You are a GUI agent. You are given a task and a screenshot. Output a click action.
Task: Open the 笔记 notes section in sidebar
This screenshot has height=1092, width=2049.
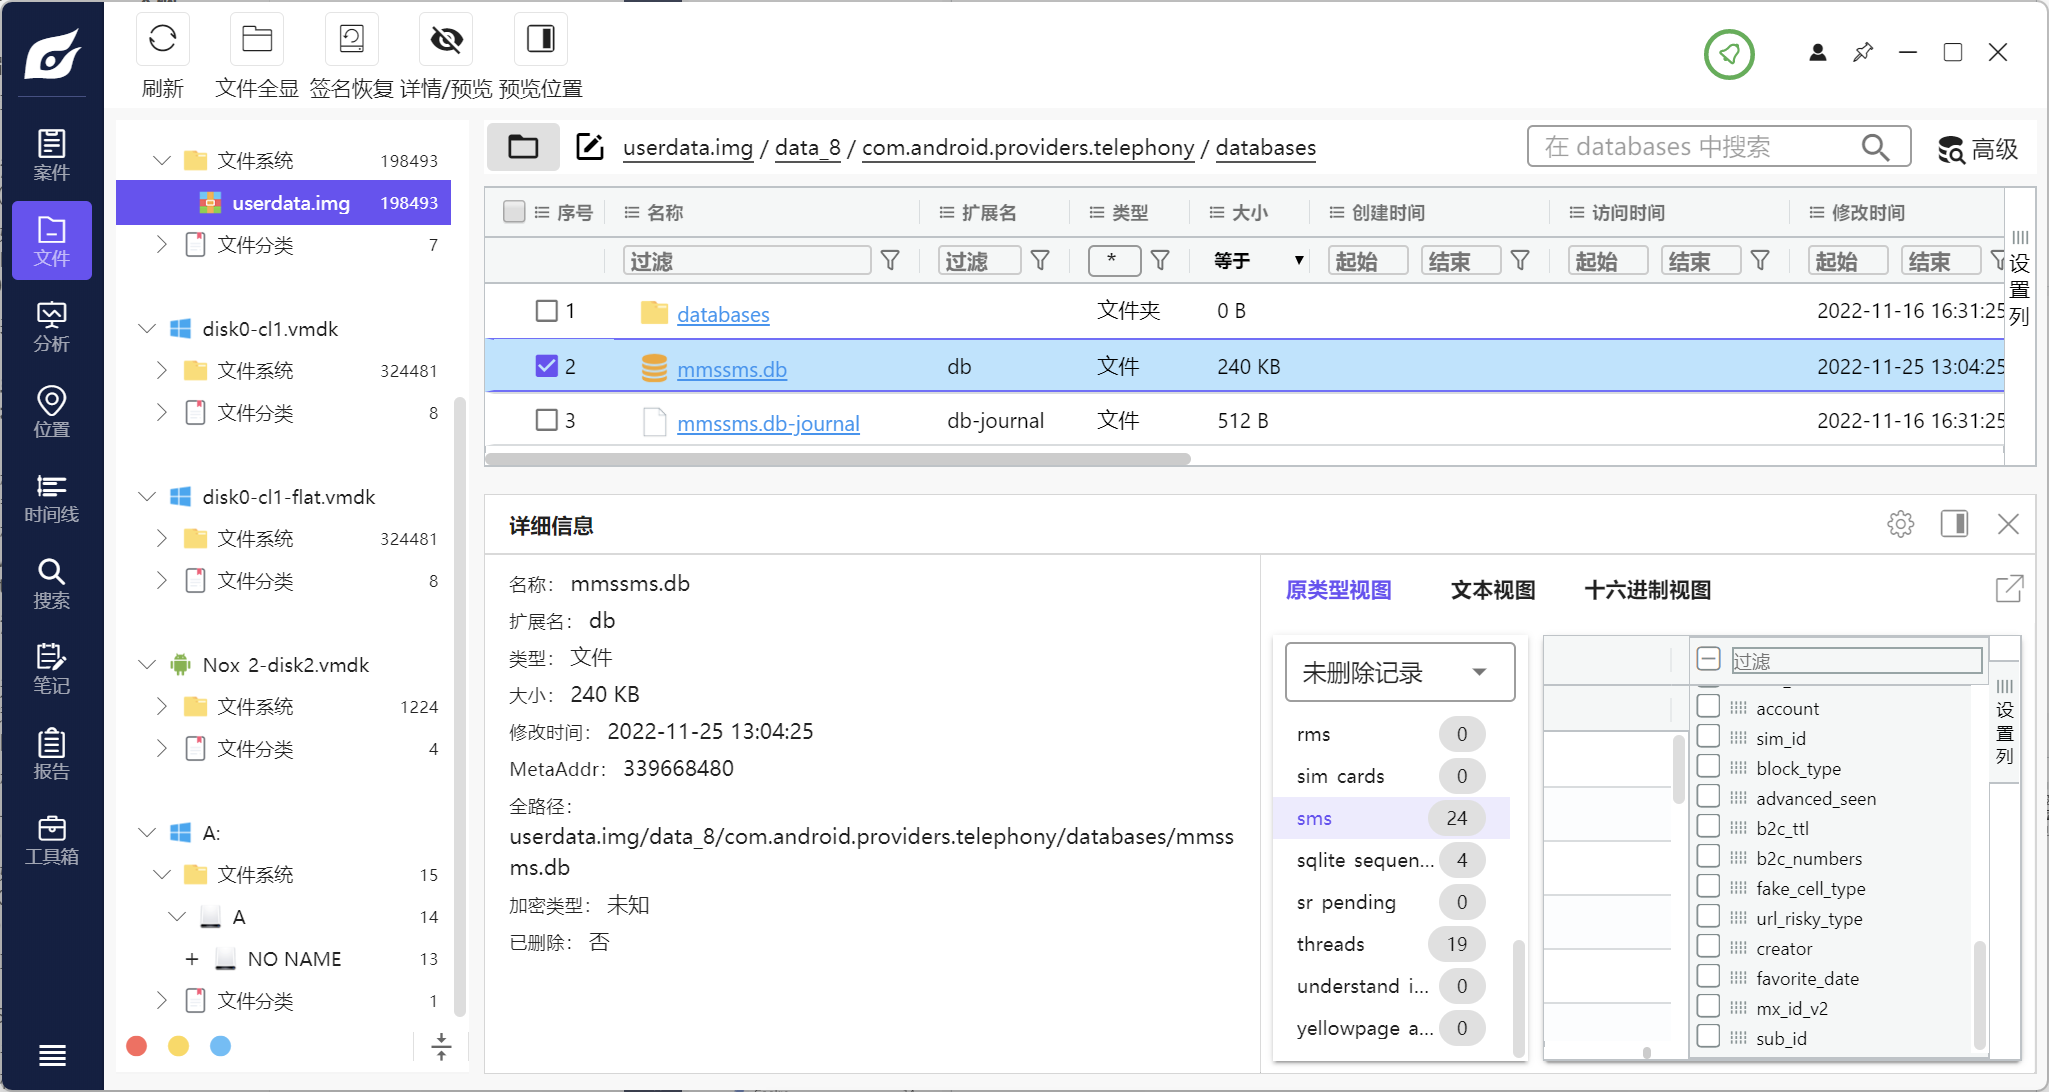pos(52,669)
